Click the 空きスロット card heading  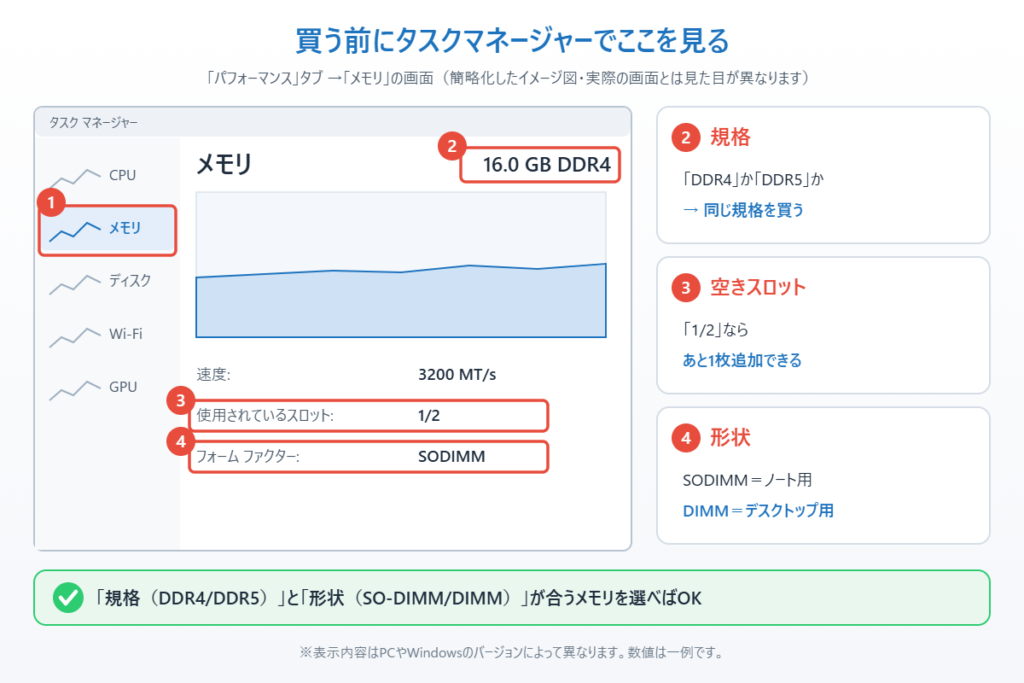click(758, 287)
